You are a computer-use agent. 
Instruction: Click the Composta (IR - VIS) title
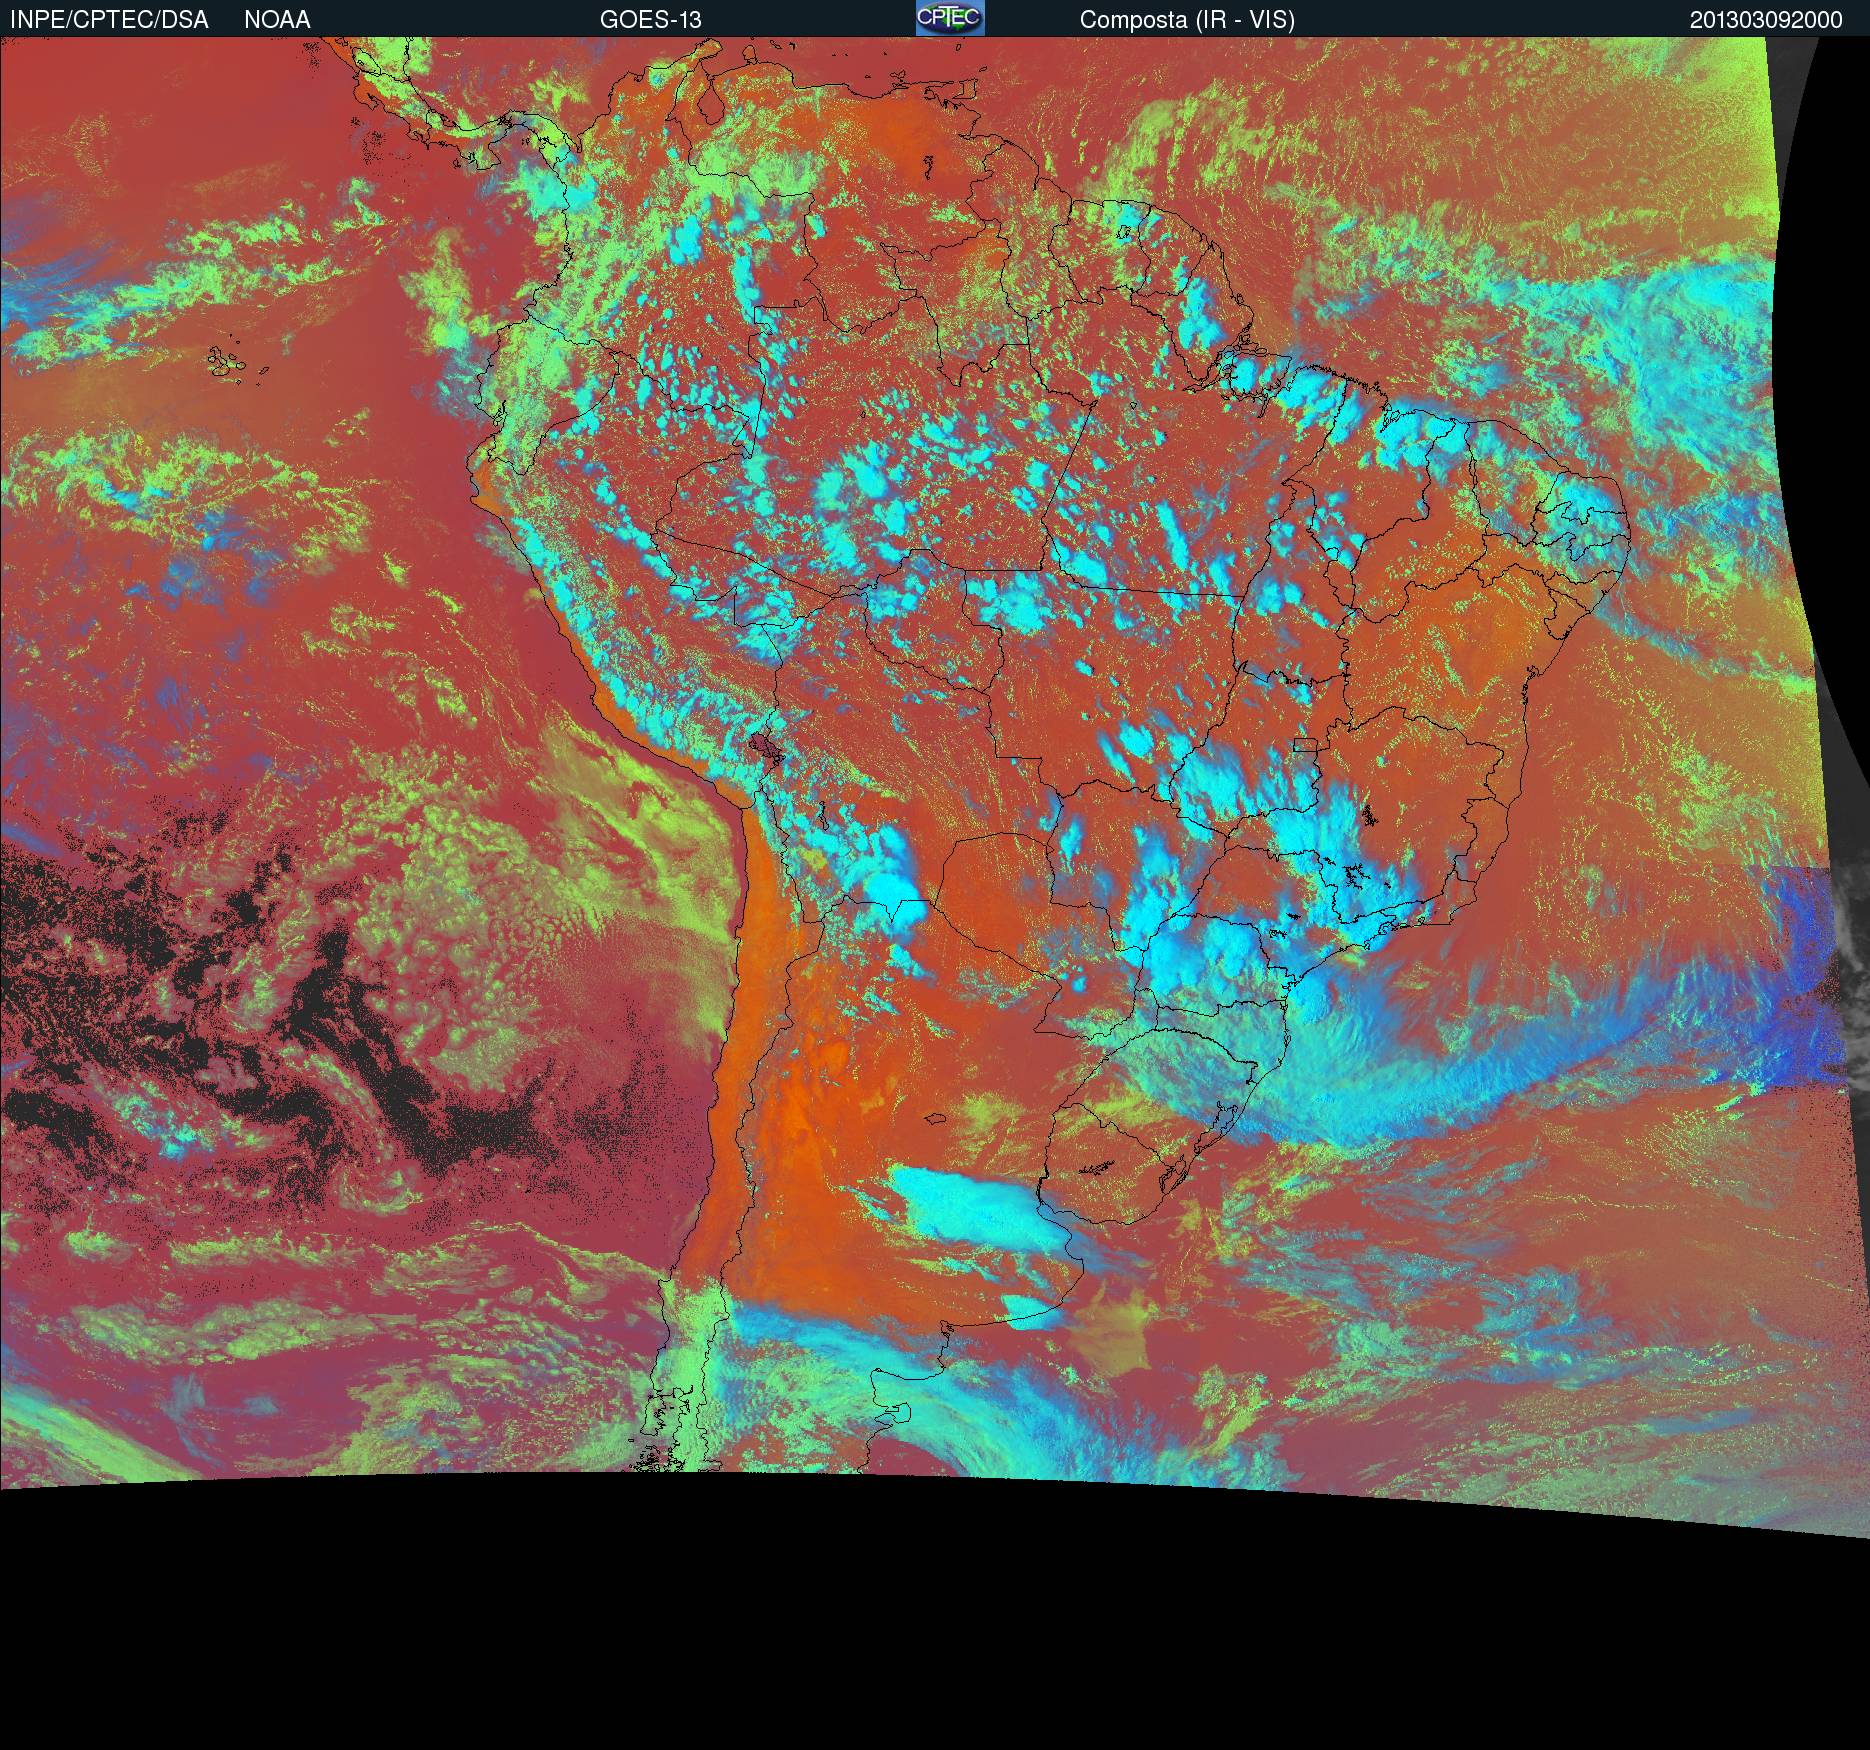(x=1187, y=20)
